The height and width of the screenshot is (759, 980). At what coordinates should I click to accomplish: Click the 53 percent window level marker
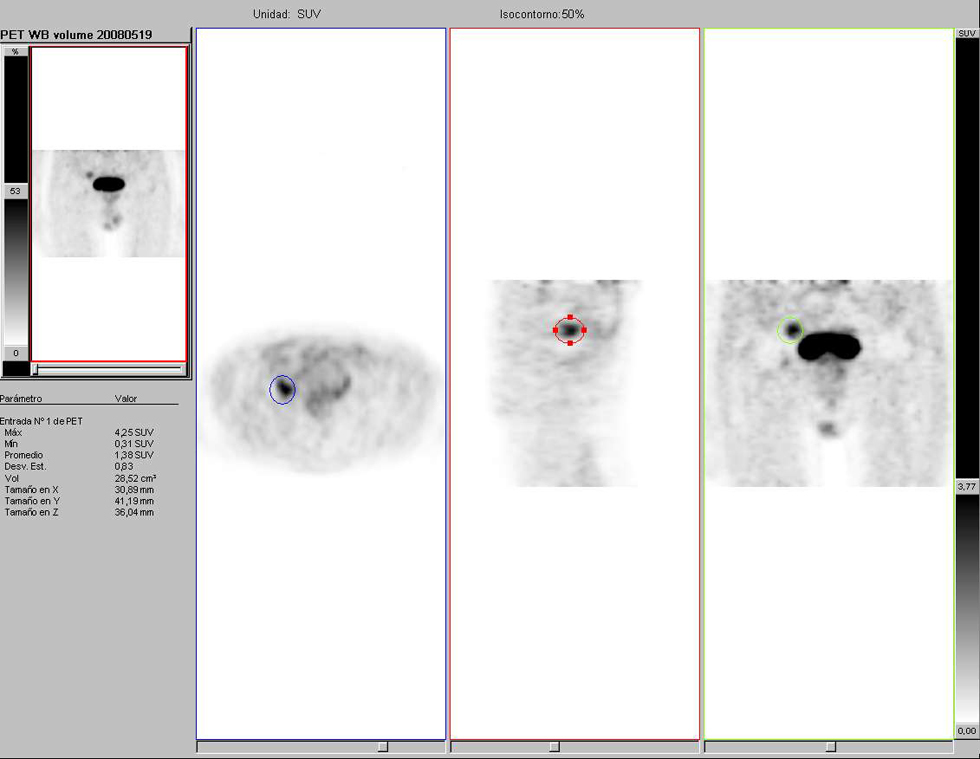[x=15, y=190]
